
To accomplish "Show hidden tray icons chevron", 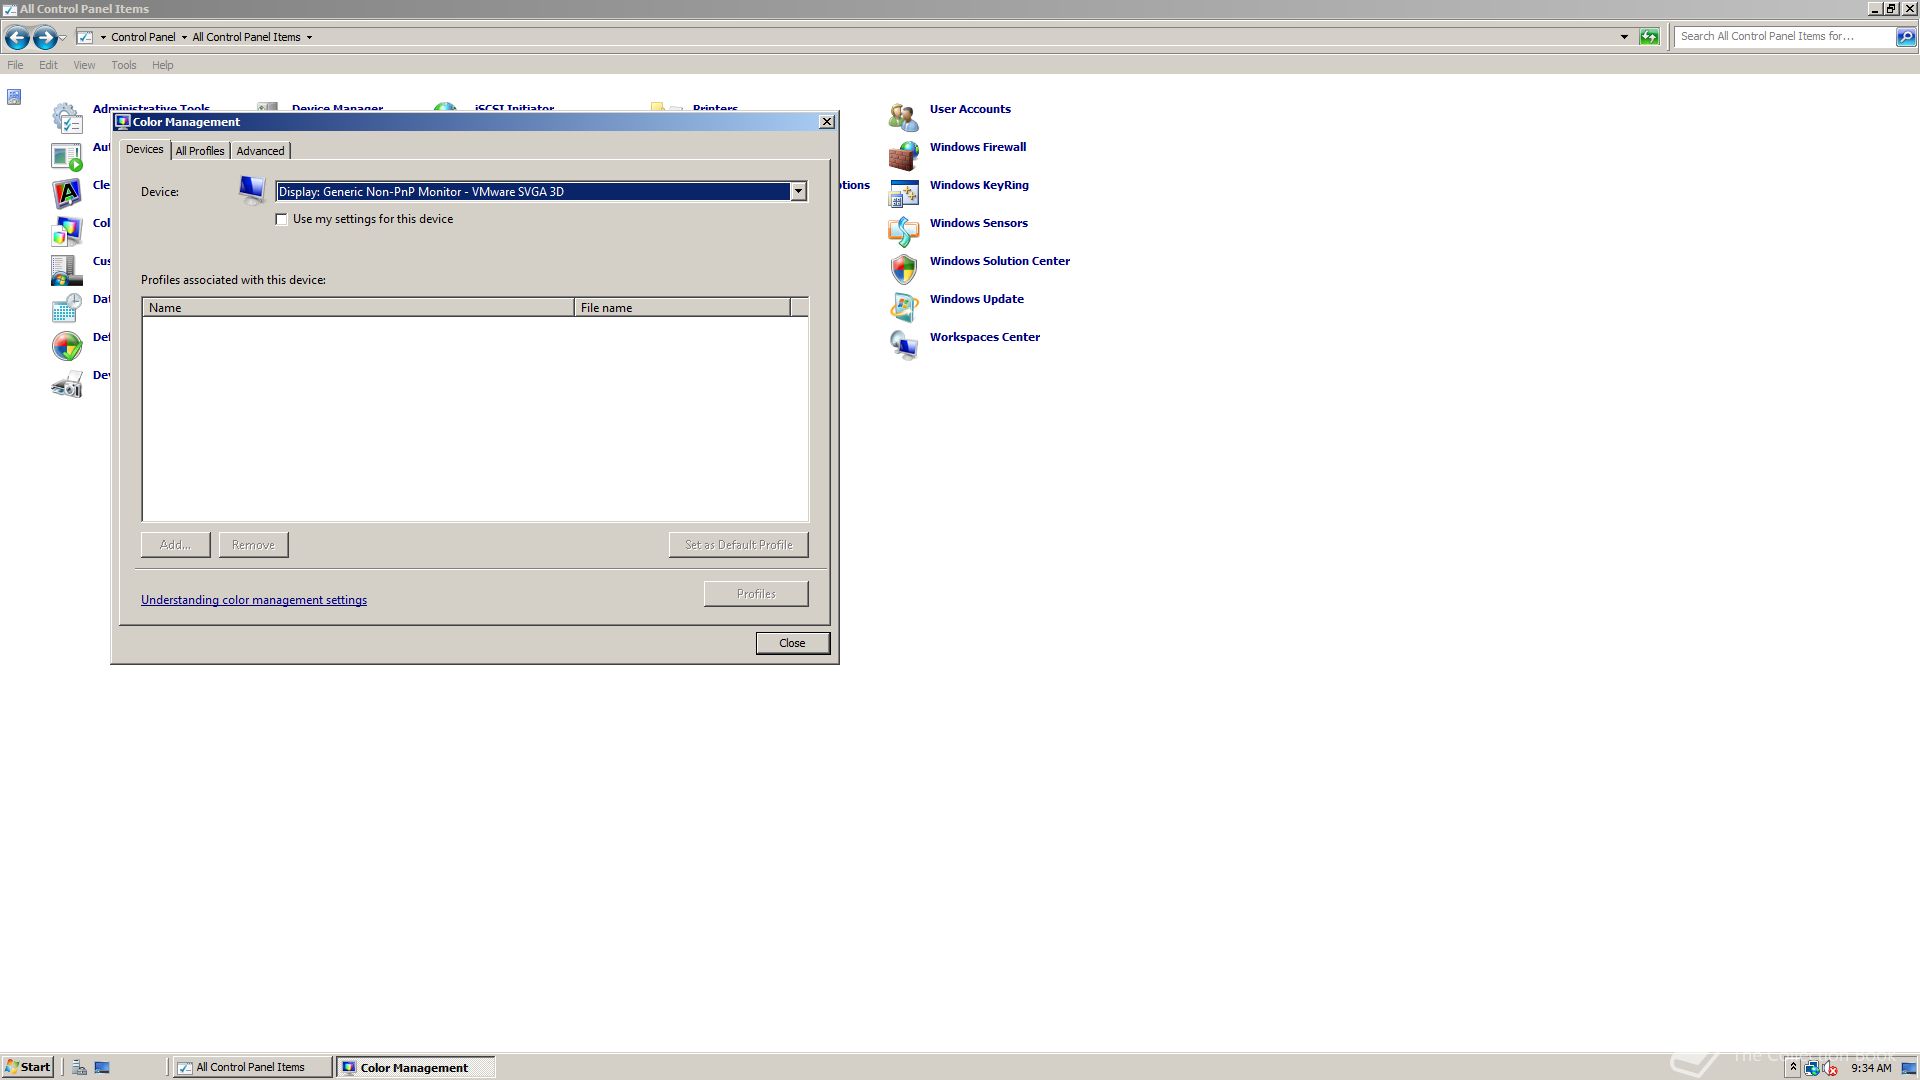I will pos(1793,1068).
